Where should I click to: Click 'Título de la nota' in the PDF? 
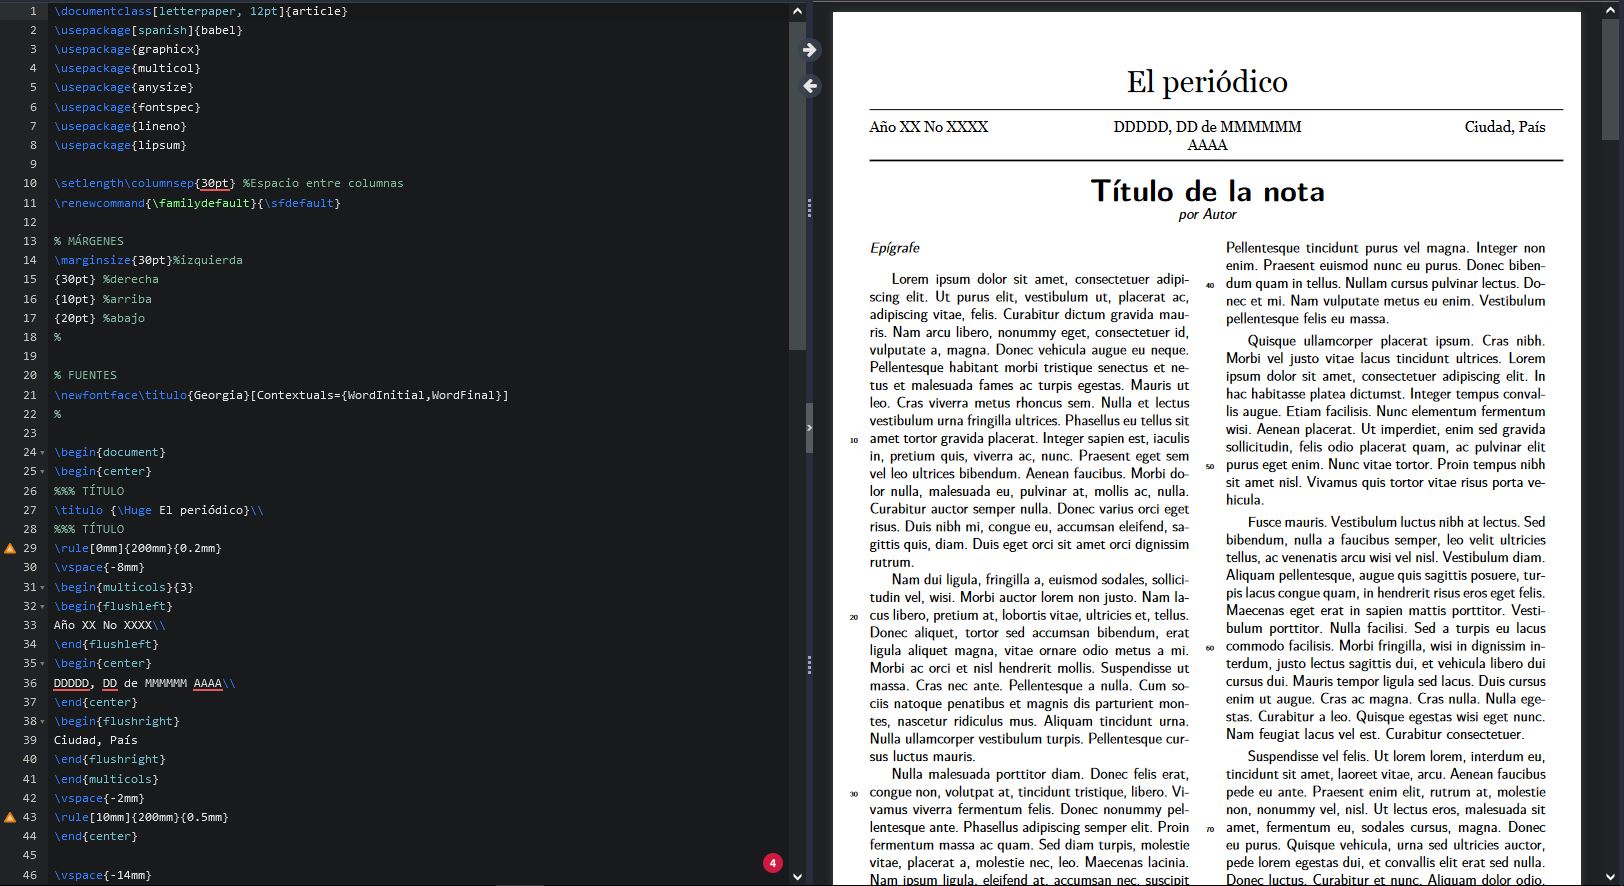(1207, 191)
